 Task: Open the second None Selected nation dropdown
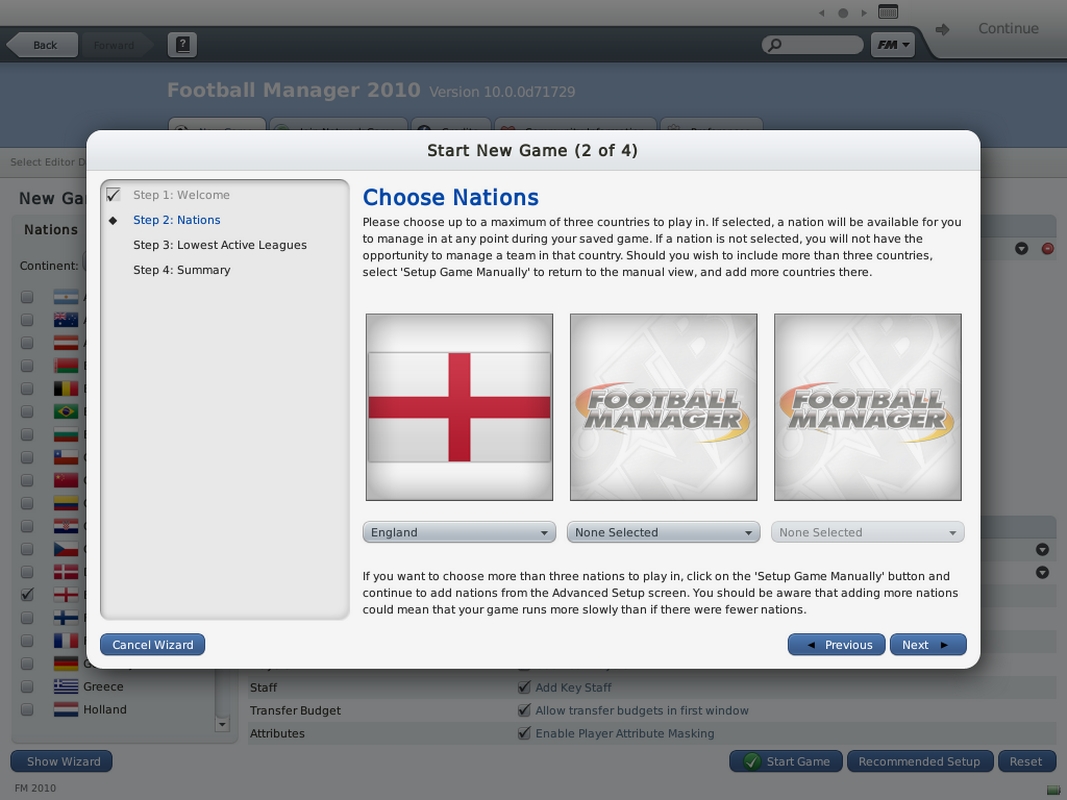(663, 533)
